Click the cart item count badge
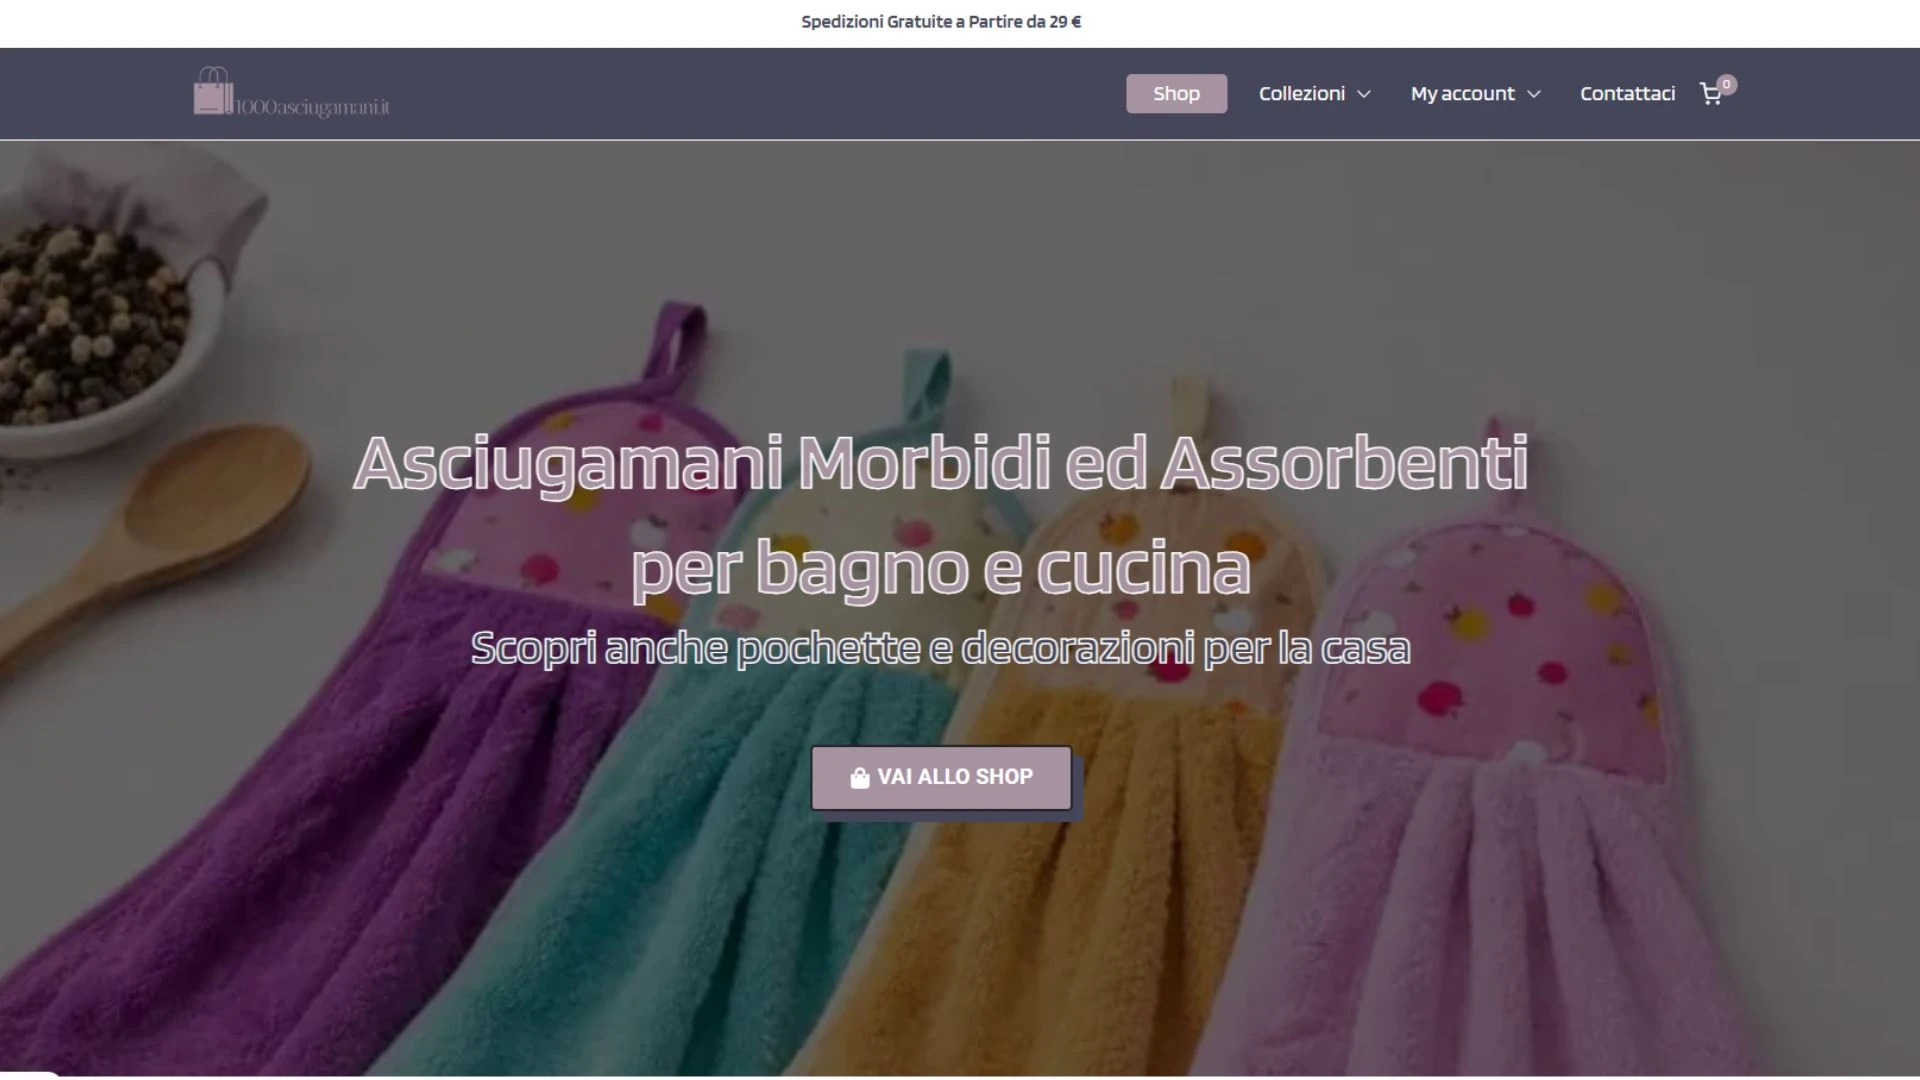1920x1080 pixels. pos(1727,84)
